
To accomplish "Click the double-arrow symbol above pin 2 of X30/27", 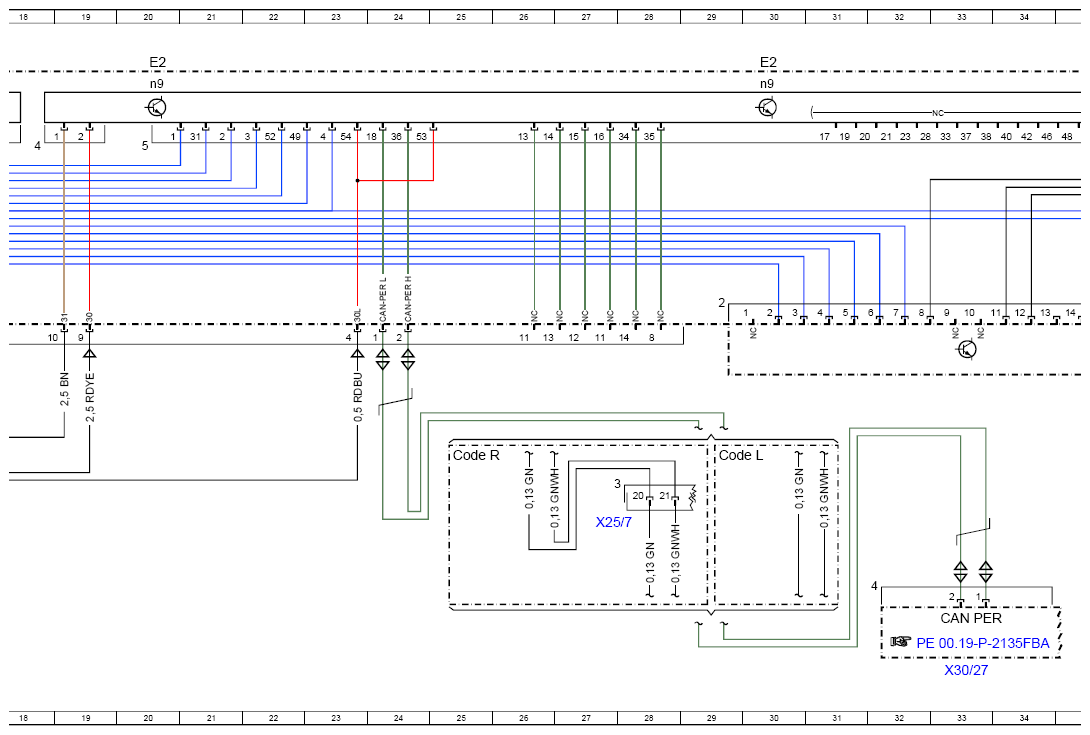I will (x=960, y=572).
